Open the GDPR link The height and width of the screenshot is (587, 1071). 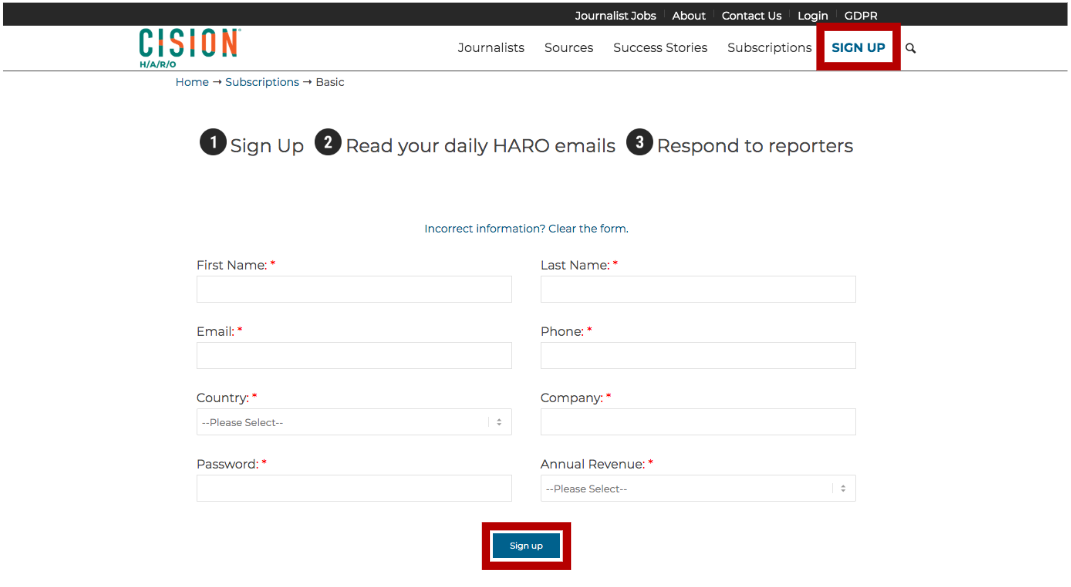point(861,16)
